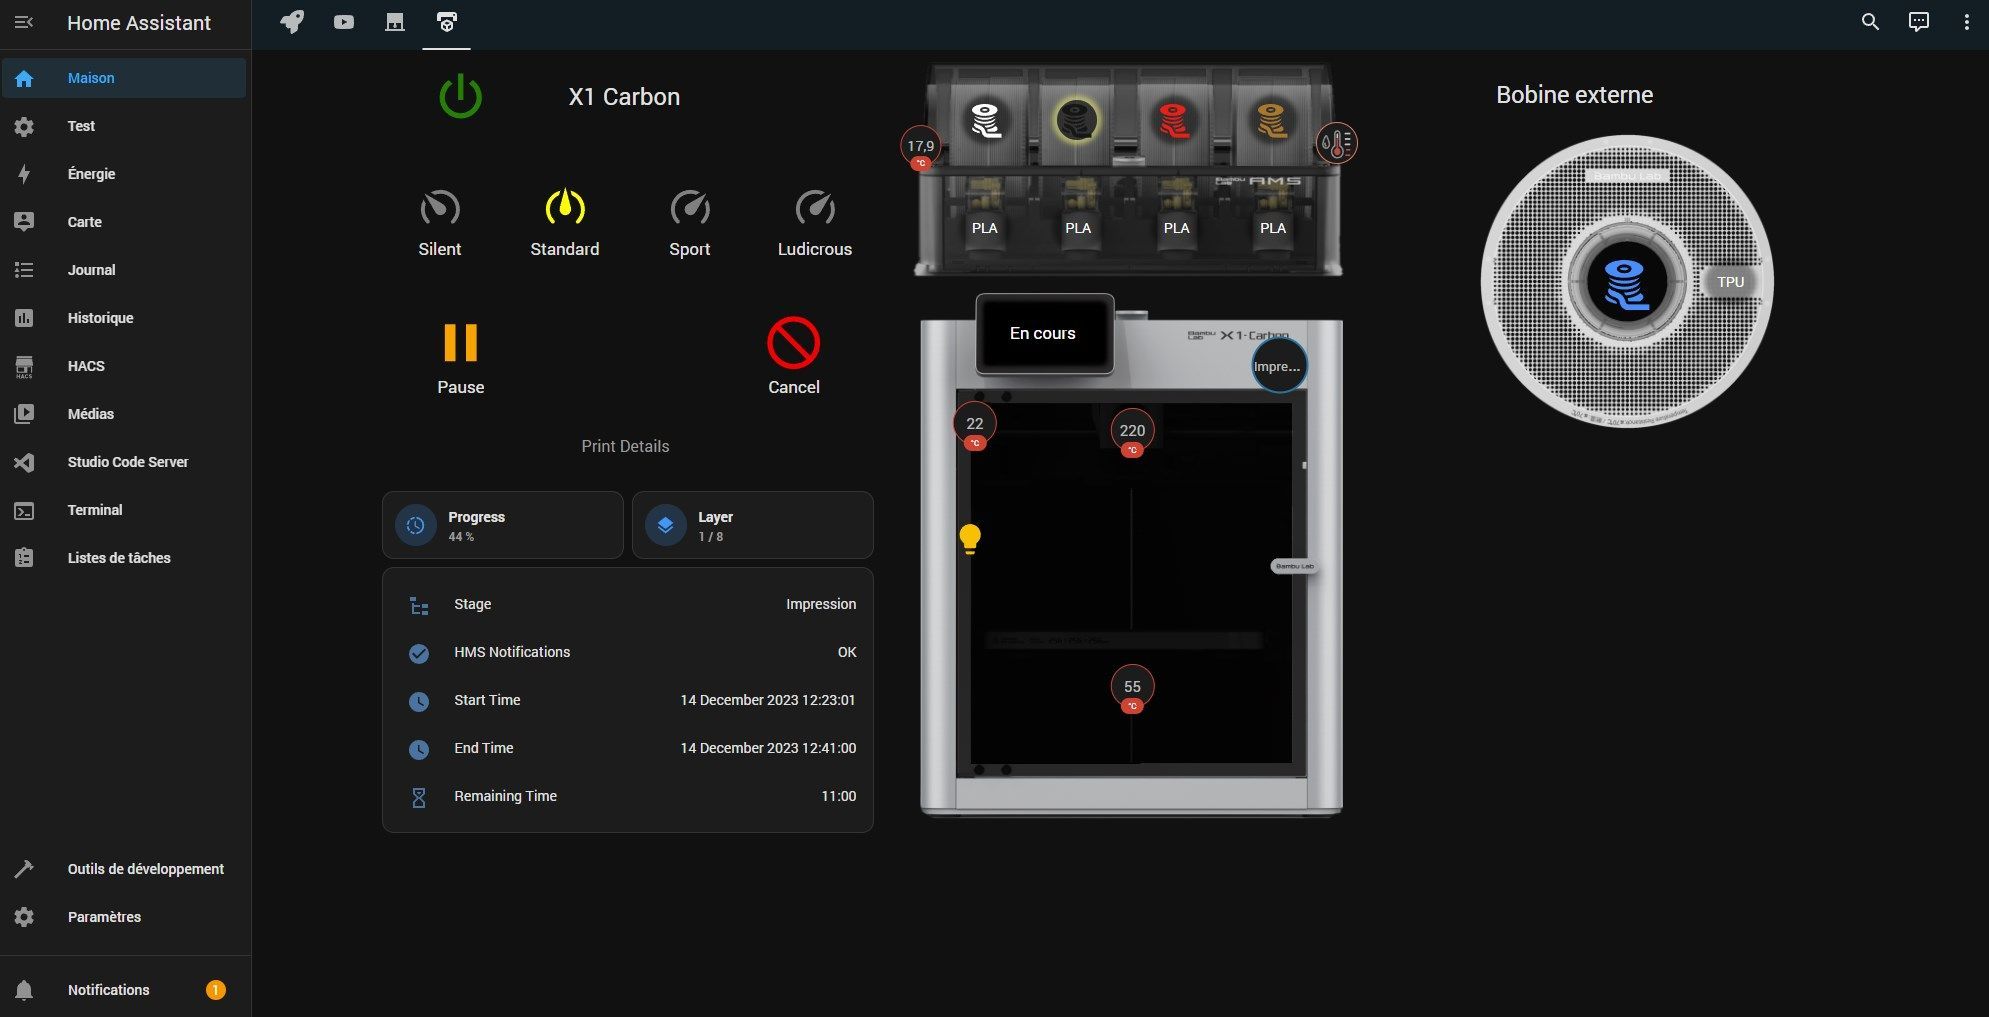Open the search icon in header
The width and height of the screenshot is (1989, 1017).
(1870, 22)
